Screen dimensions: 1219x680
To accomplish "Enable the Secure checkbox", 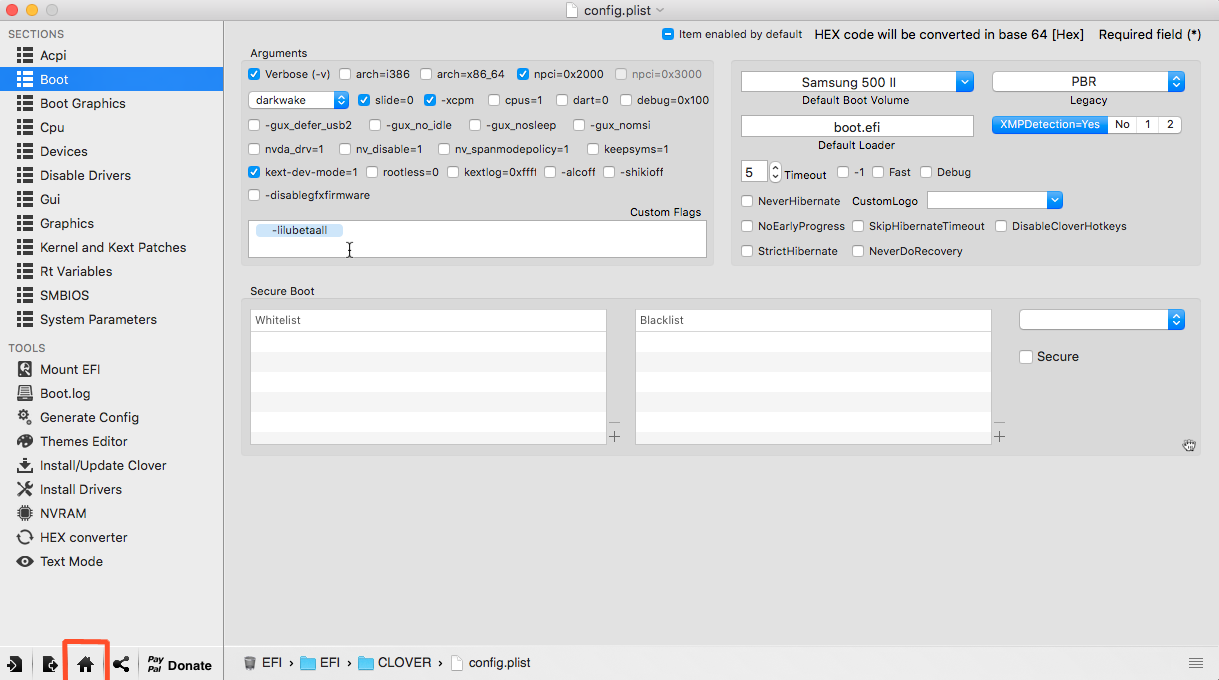I will [x=1026, y=357].
